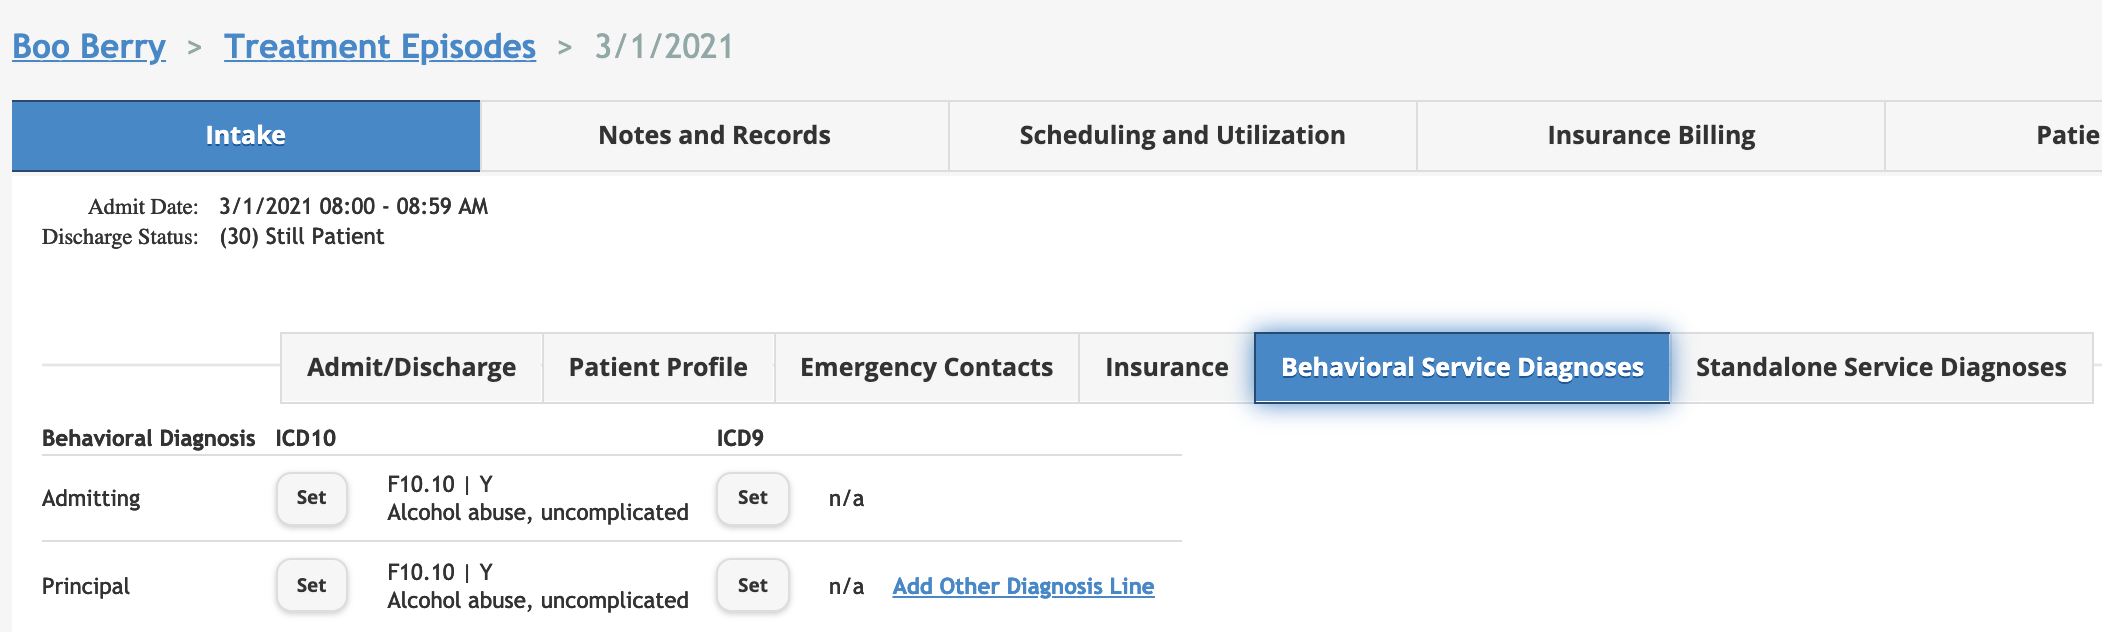
Task: Switch to the Insurance Billing tab
Action: pos(1651,136)
